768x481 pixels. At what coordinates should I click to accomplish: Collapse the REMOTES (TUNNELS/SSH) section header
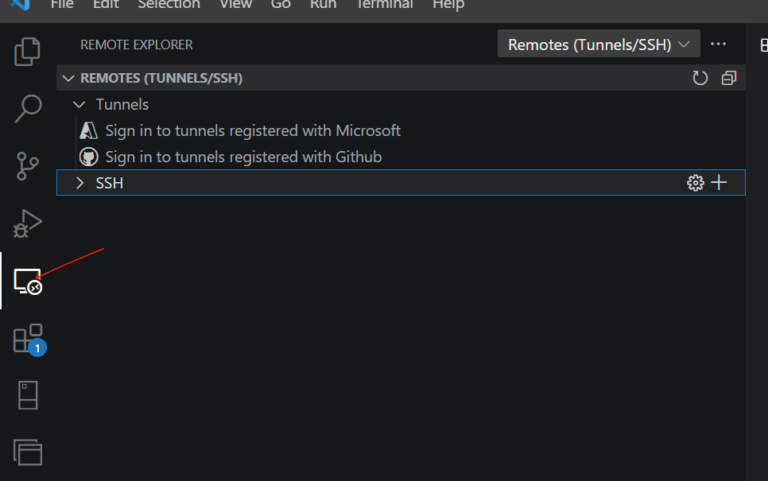click(68, 78)
